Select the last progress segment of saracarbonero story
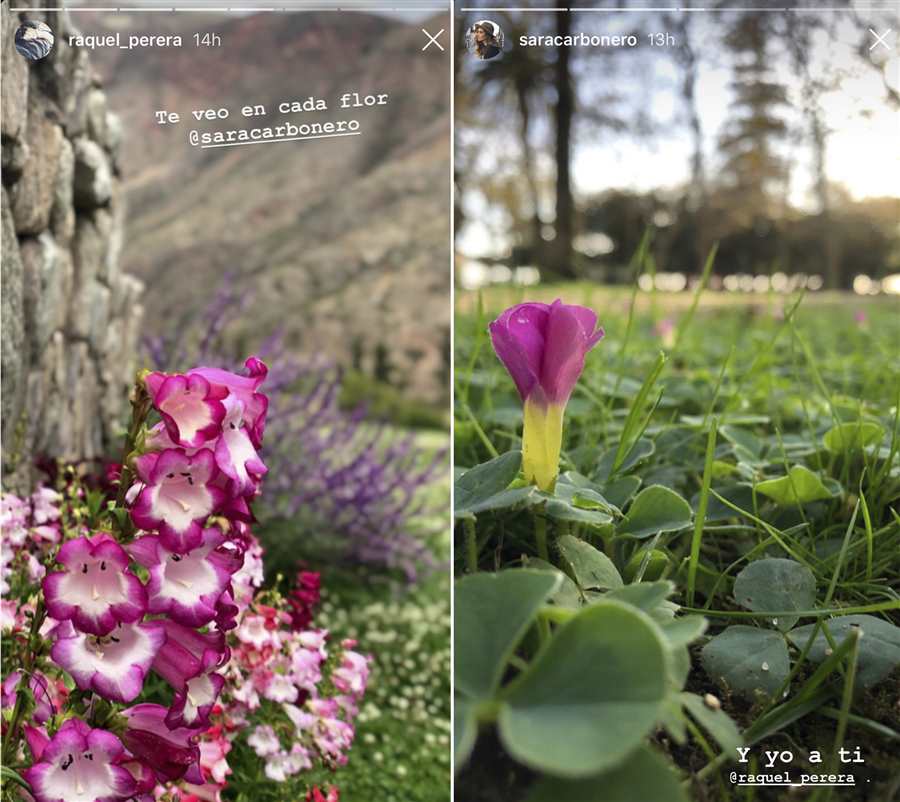 tap(841, 9)
